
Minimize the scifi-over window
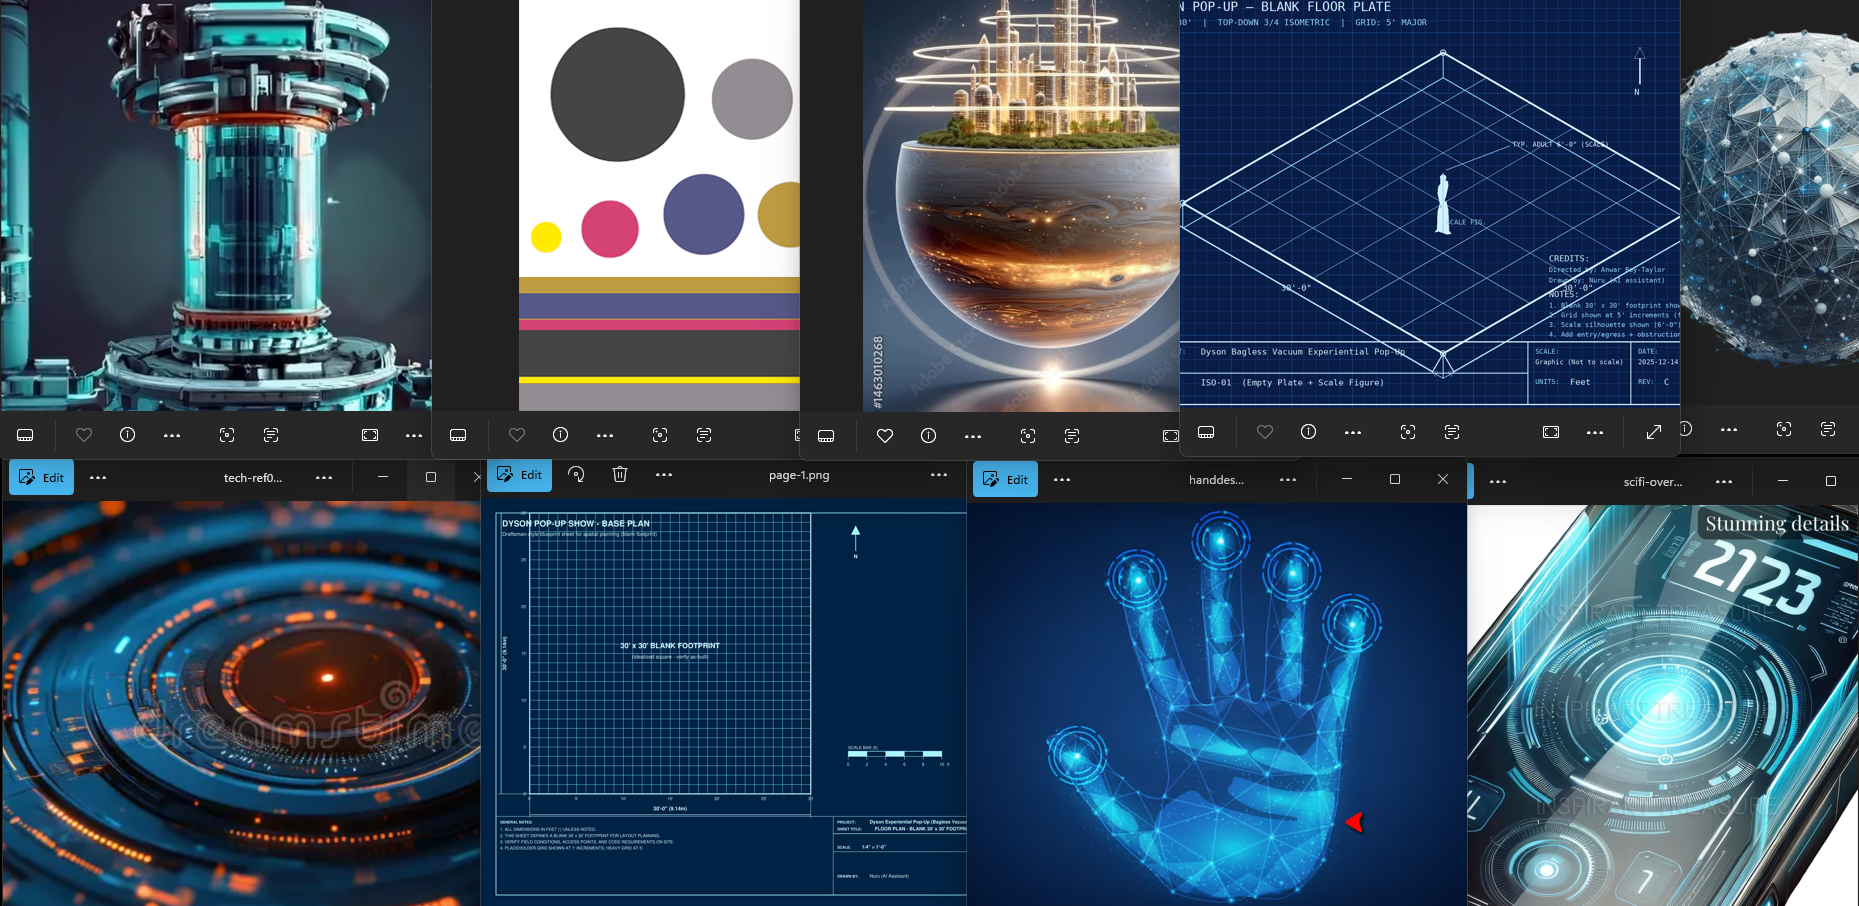coord(1783,481)
